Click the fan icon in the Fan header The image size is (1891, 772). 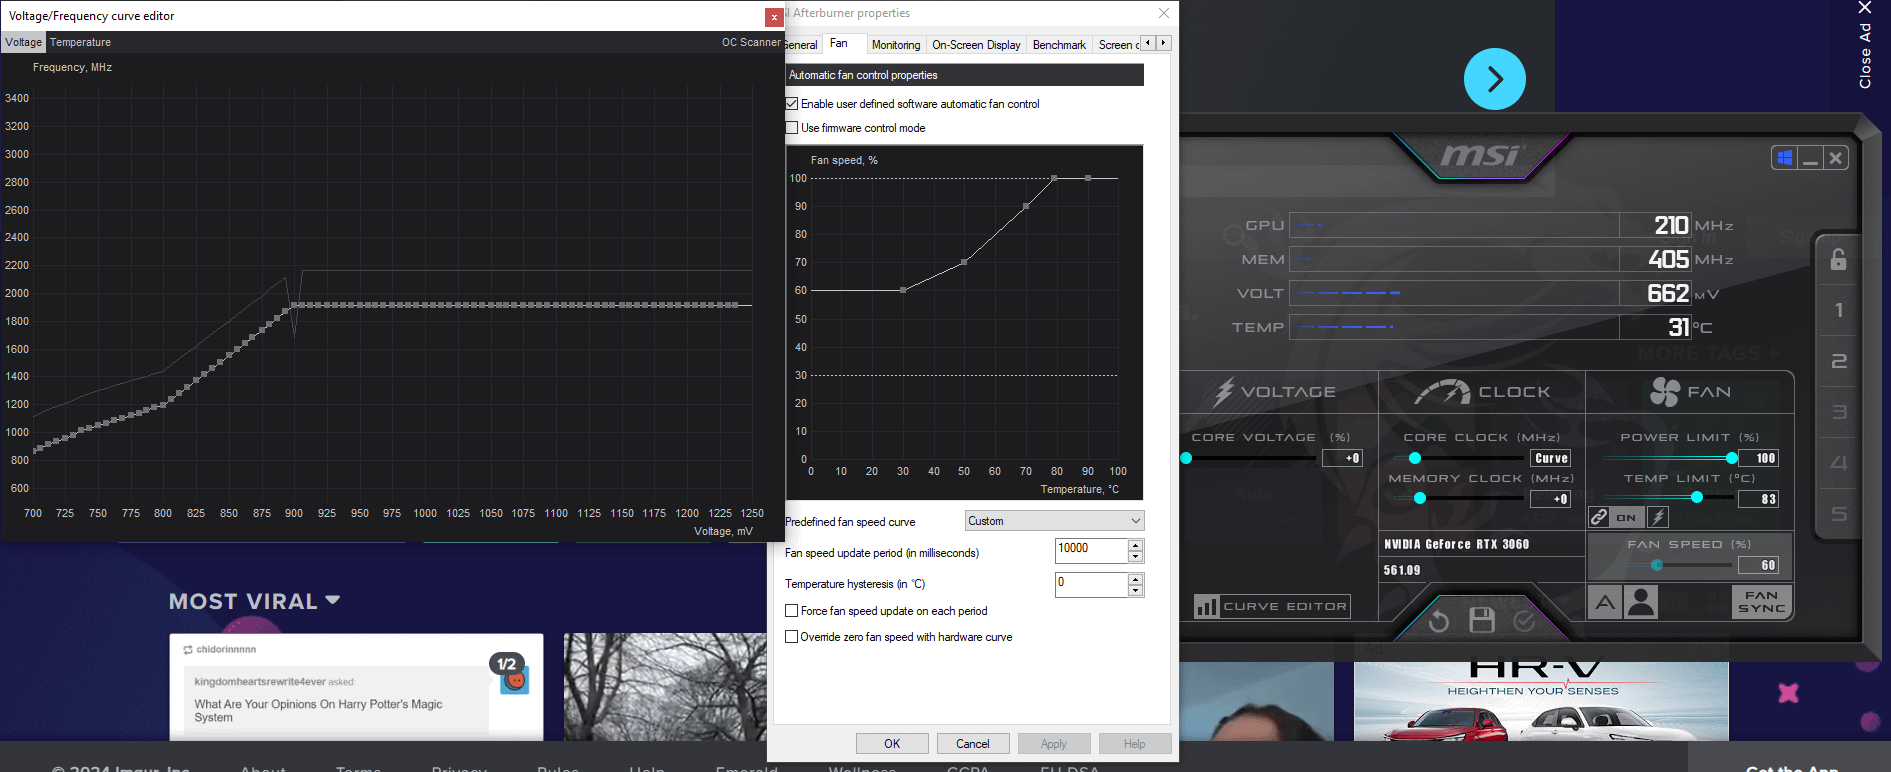tap(1665, 392)
